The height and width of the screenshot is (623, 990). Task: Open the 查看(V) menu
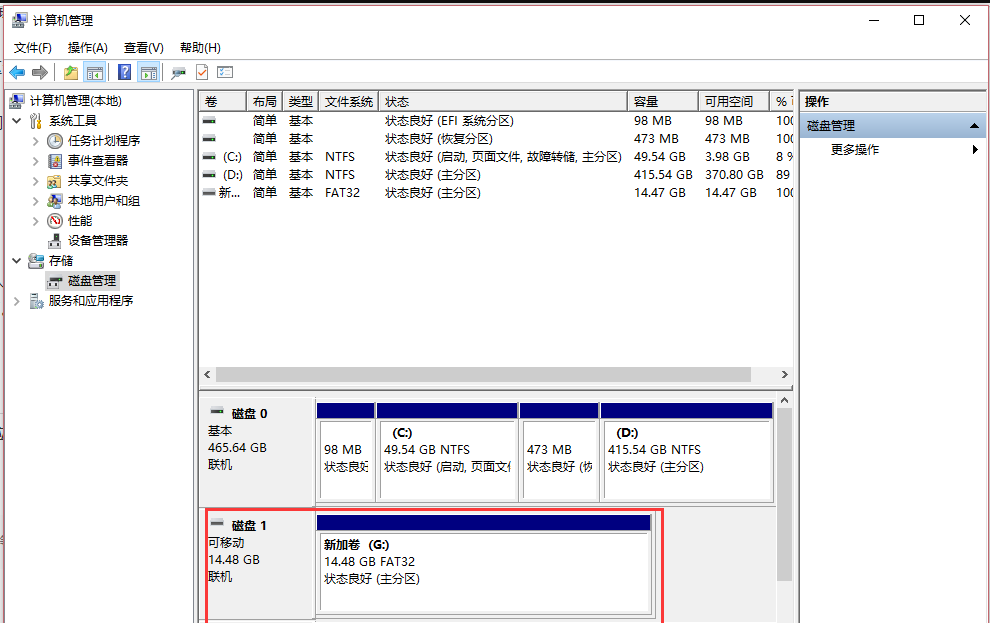click(141, 47)
